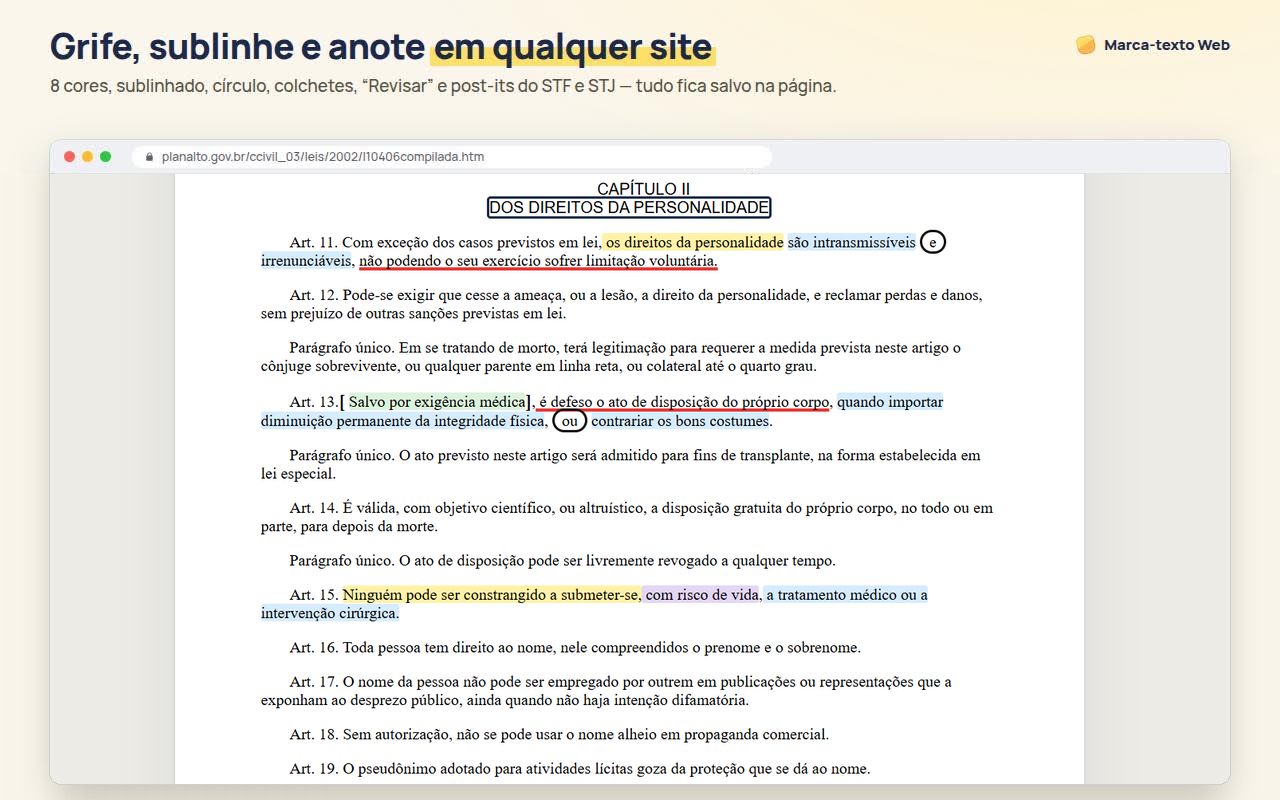Click the Art. 12 paragraph text
This screenshot has width=1280, height=800.
coord(621,304)
